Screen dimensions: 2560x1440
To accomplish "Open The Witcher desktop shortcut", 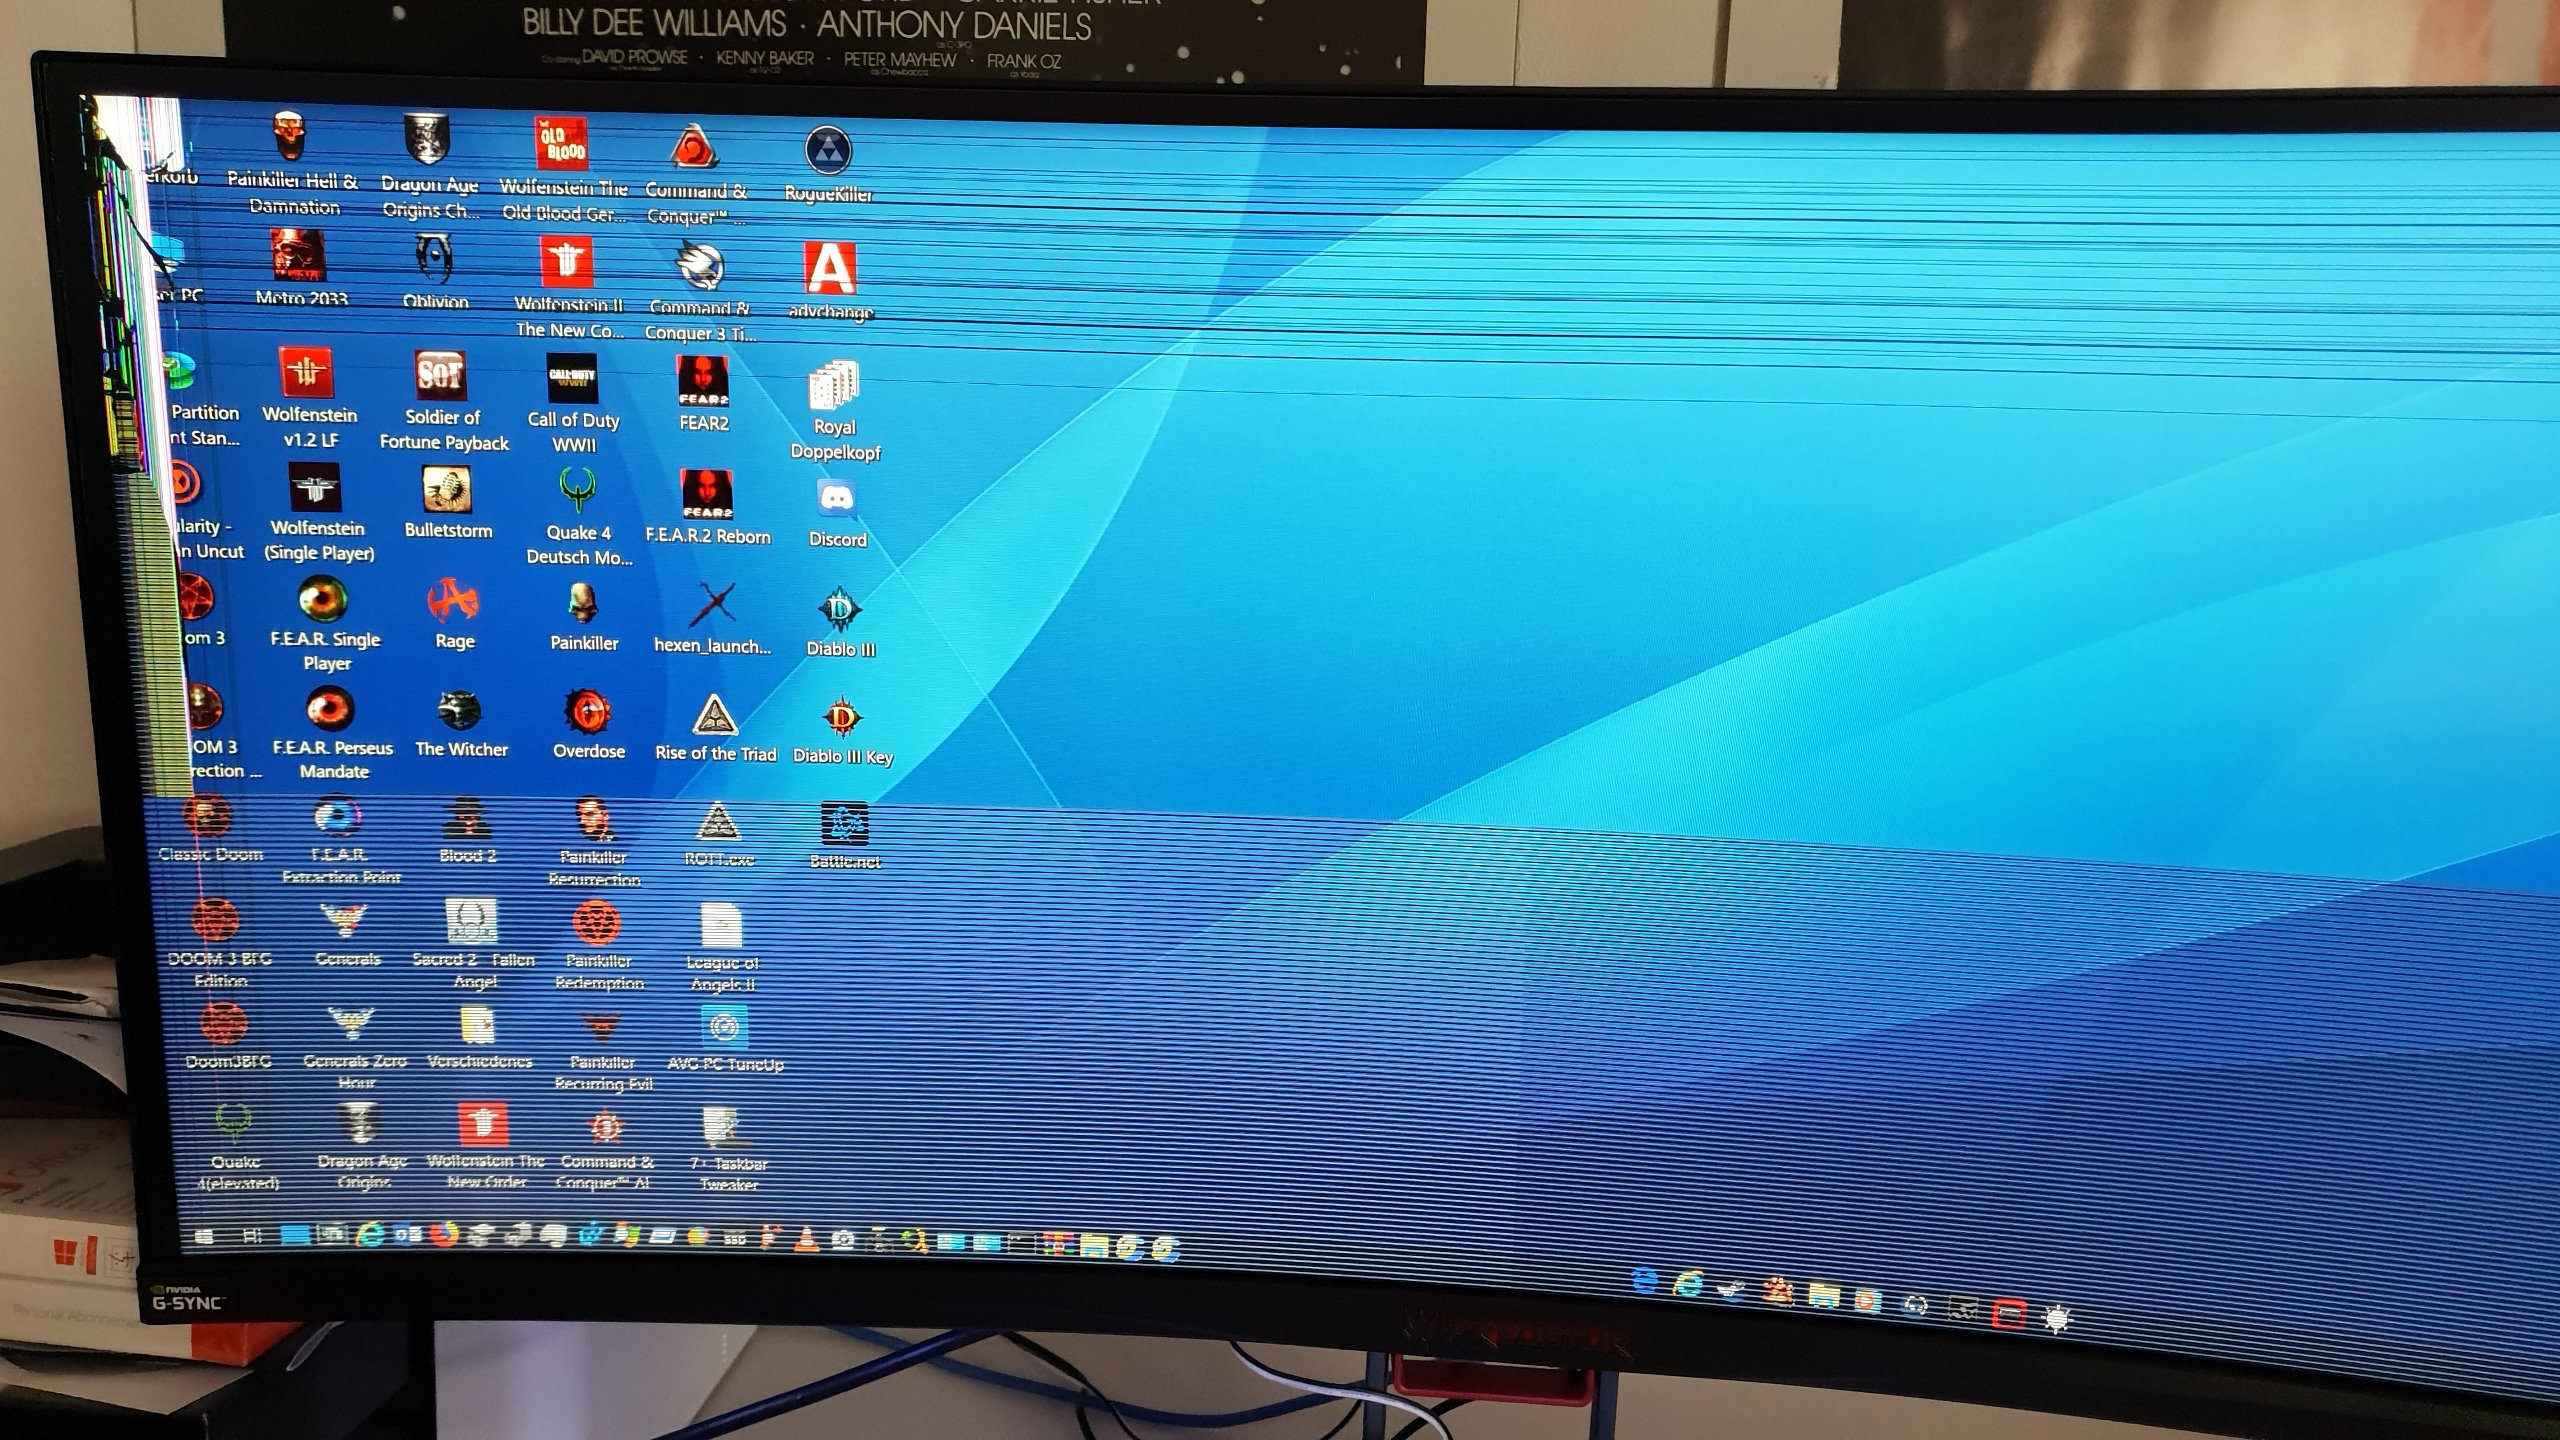I will coord(460,712).
